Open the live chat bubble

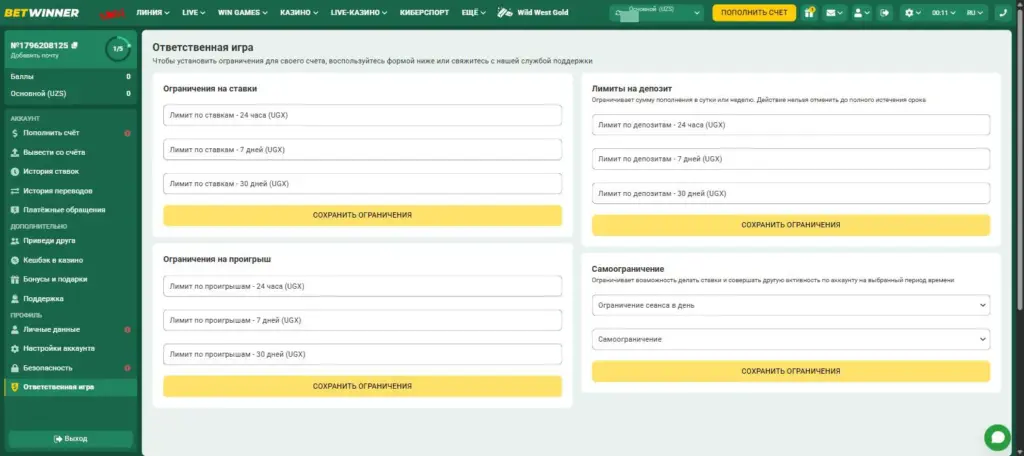click(997, 436)
